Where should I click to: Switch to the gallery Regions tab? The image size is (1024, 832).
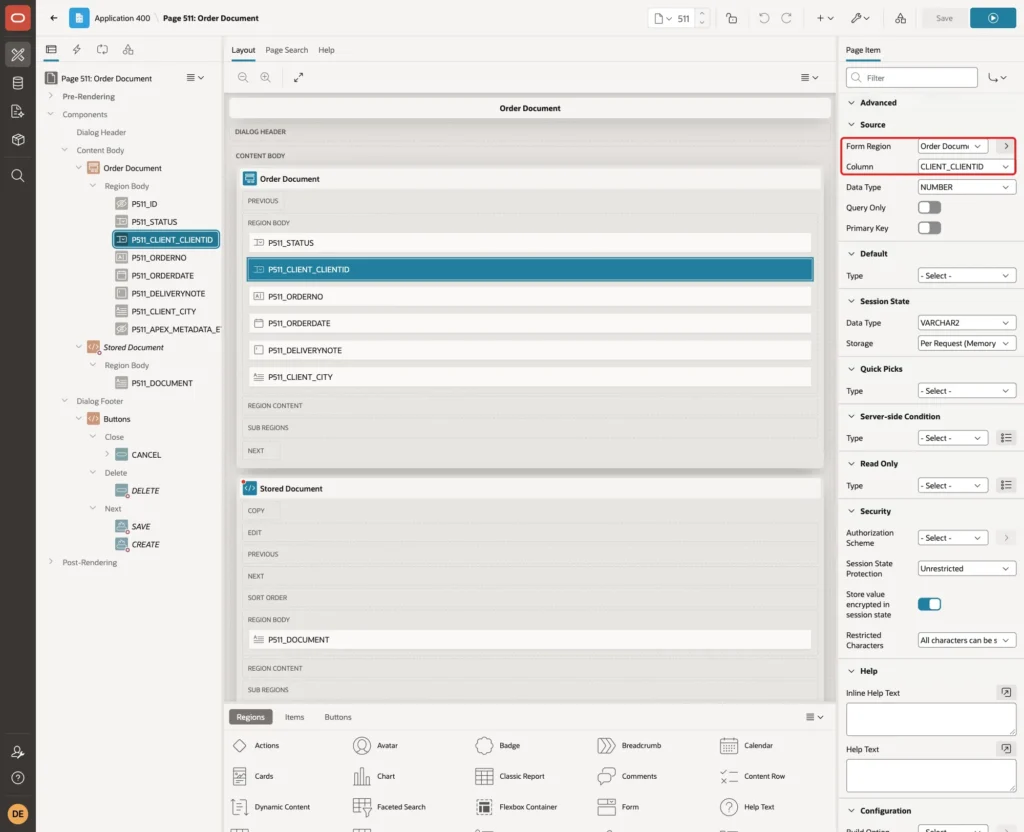click(250, 717)
